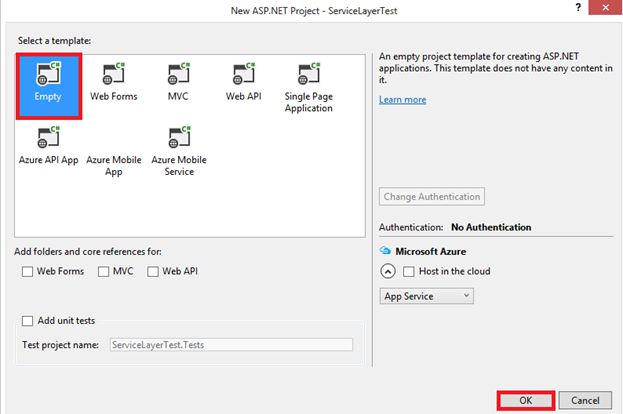Screen dimensions: 623x414
Task: Enable Web Forms folders and references checkbox
Action: (x=27, y=271)
